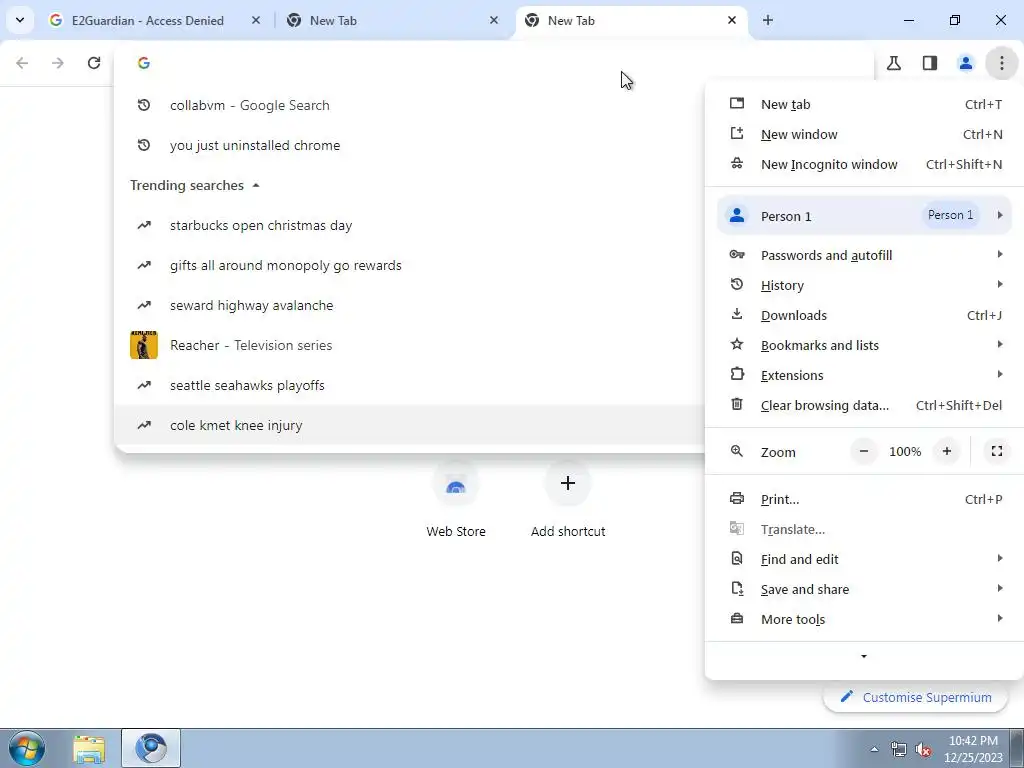Switch to the middle New Tab
The image size is (1024, 768).
(392, 20)
